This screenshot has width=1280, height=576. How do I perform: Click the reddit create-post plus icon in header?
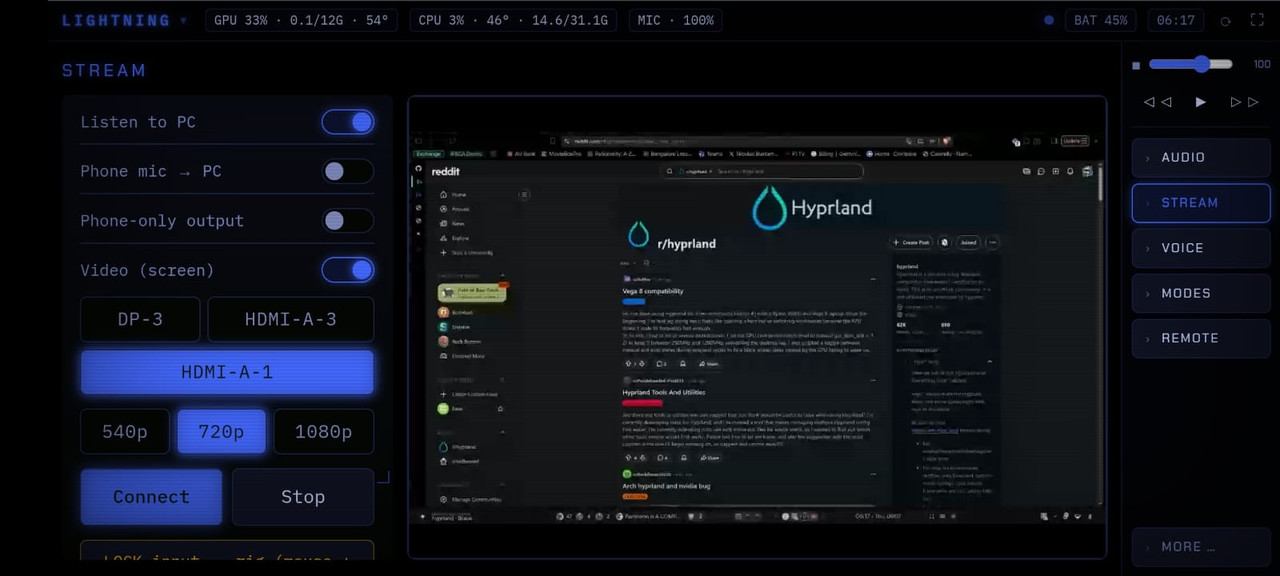point(1056,172)
